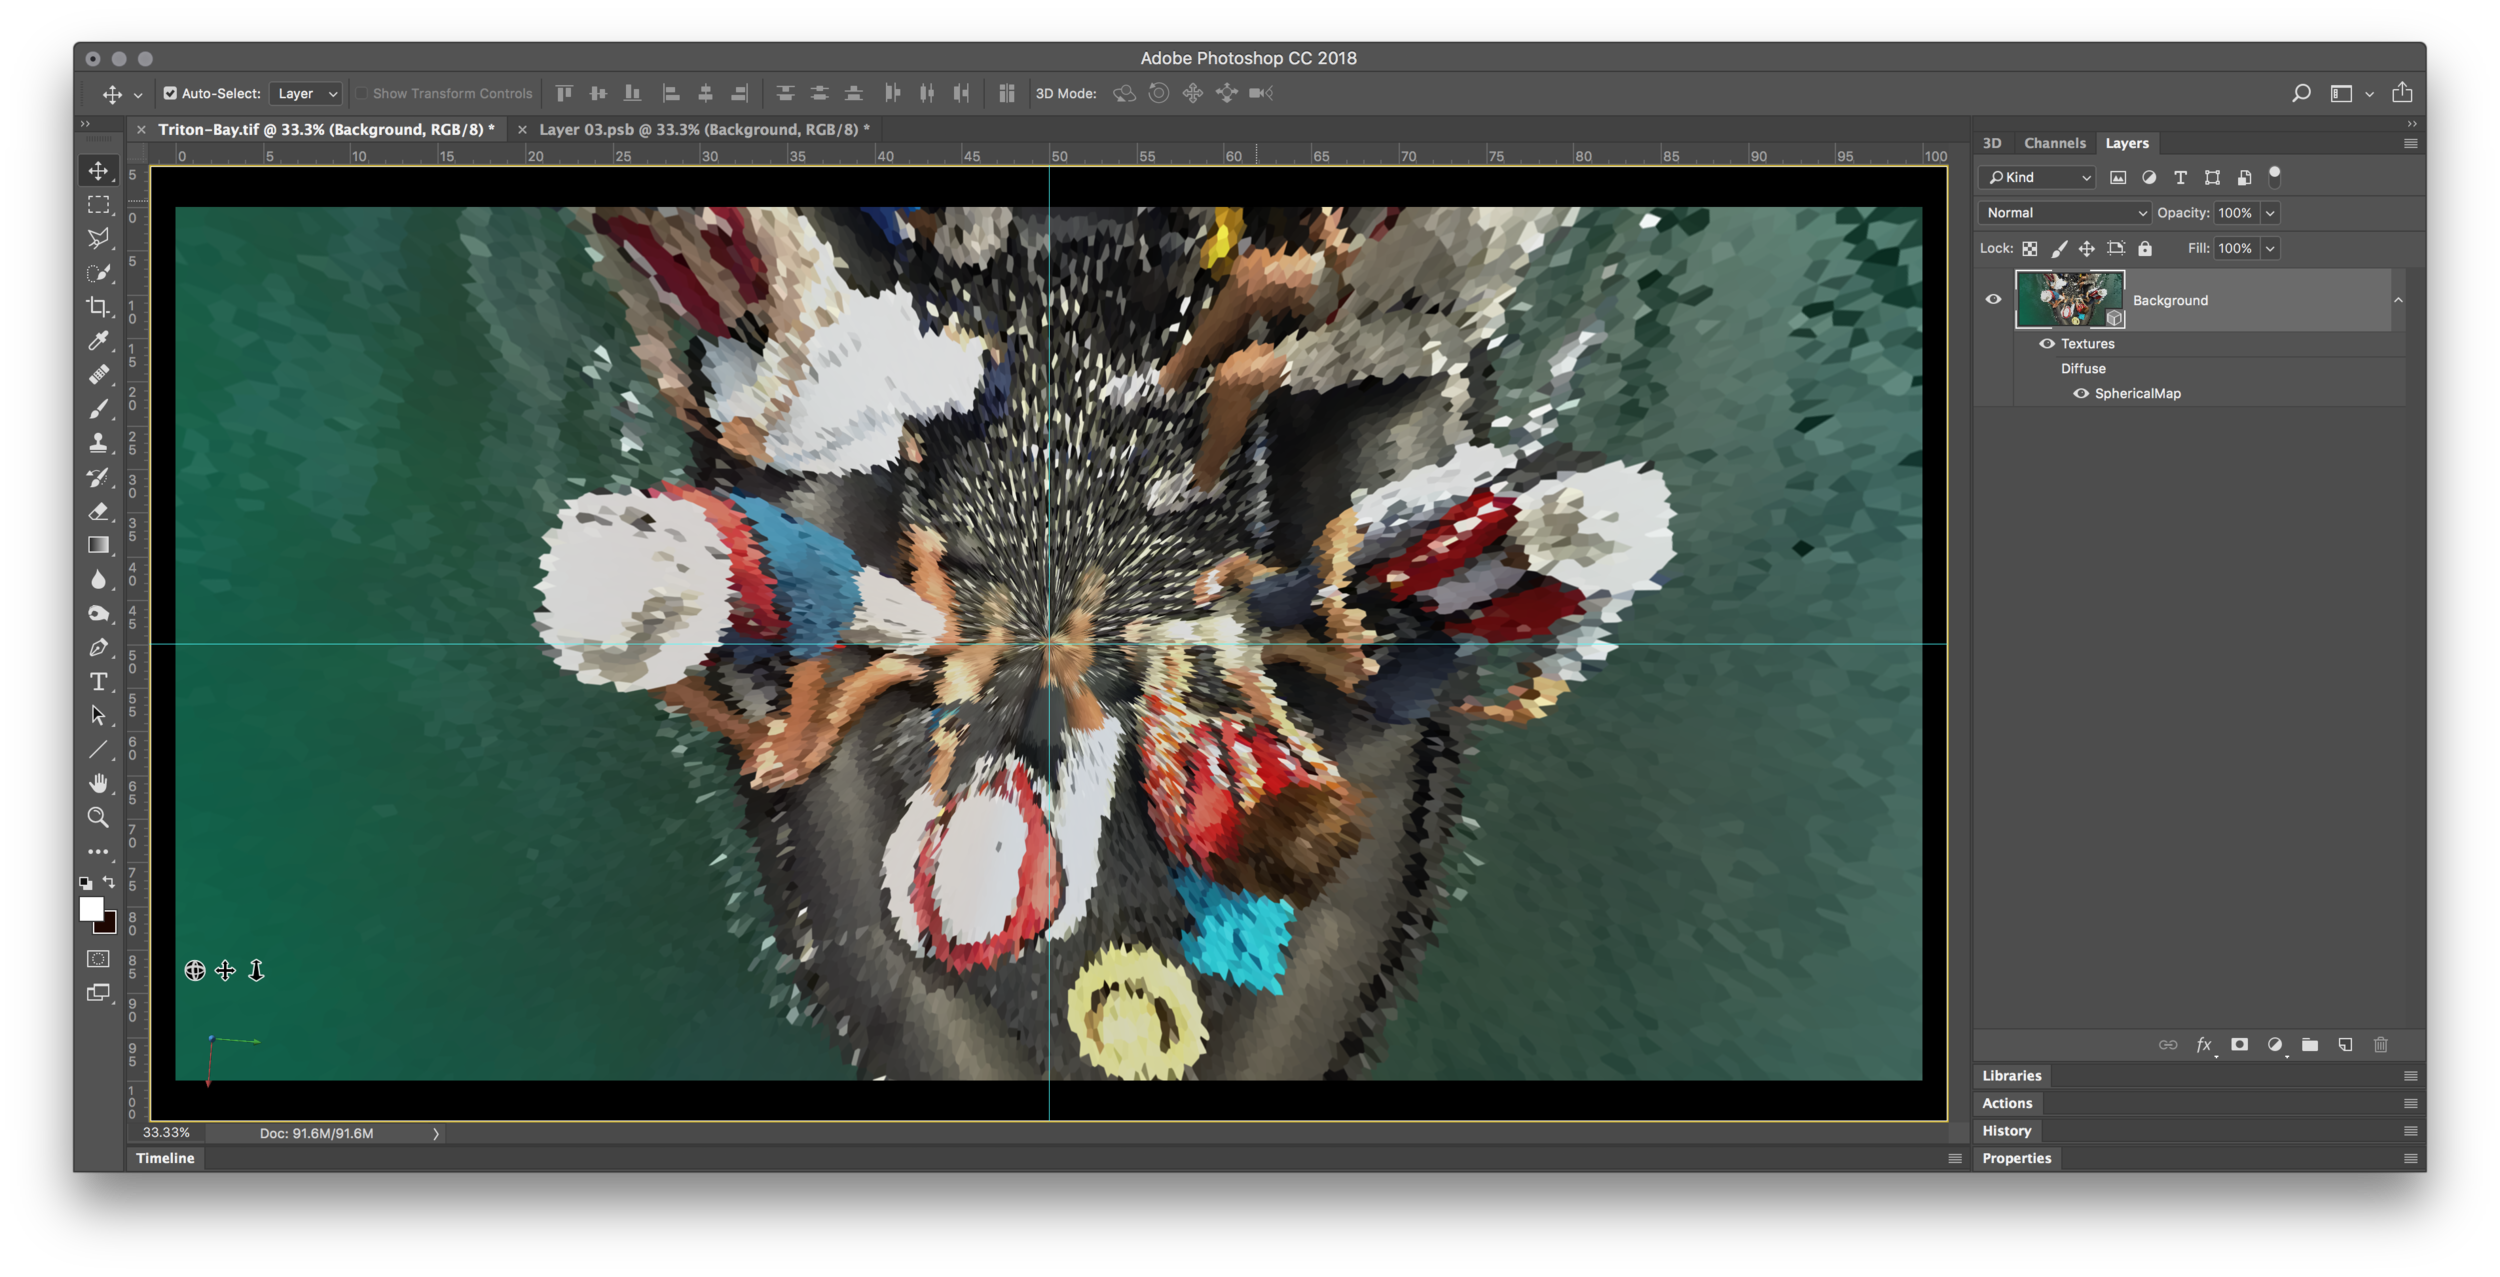The height and width of the screenshot is (1277, 2500).
Task: Click the Dolly 3D camera on-canvas control
Action: pos(256,970)
